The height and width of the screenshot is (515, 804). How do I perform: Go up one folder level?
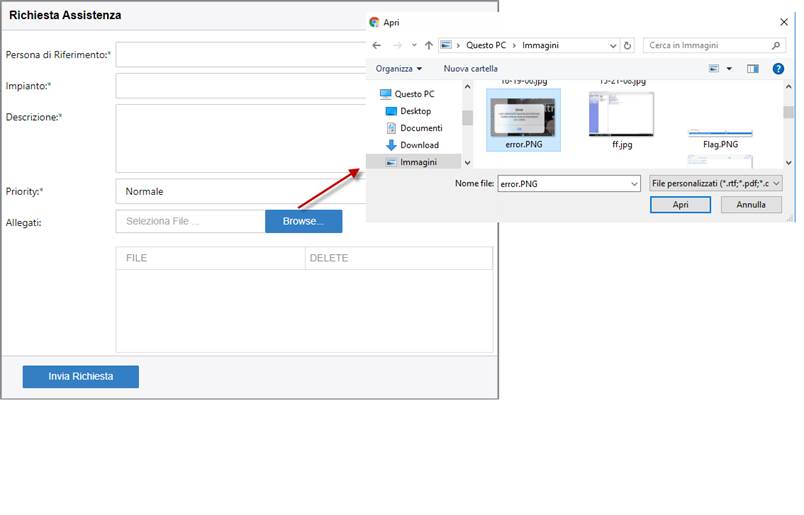tap(428, 45)
